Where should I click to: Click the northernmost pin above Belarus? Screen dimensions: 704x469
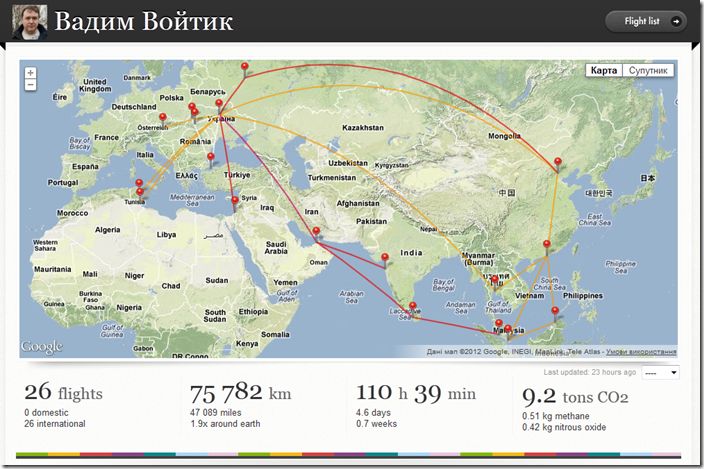(x=245, y=67)
